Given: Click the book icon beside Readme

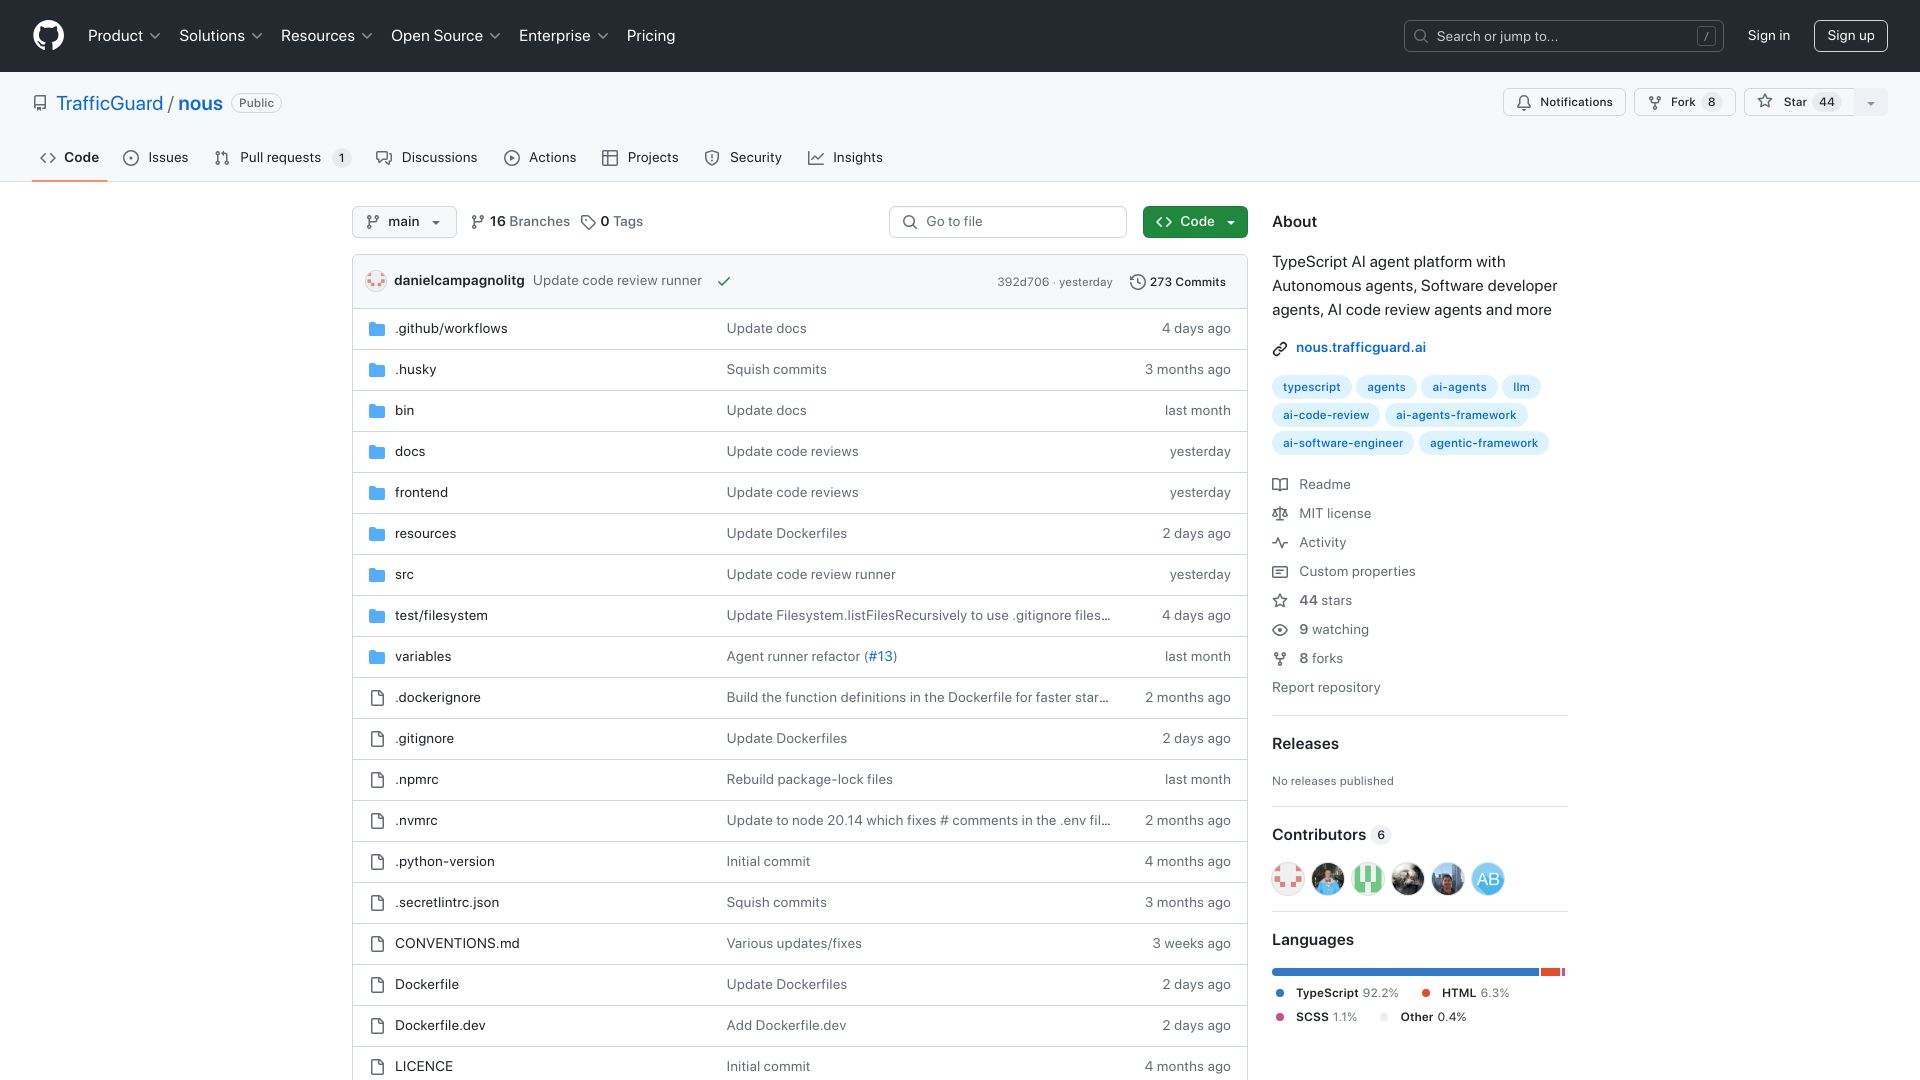Looking at the screenshot, I should [x=1280, y=485].
